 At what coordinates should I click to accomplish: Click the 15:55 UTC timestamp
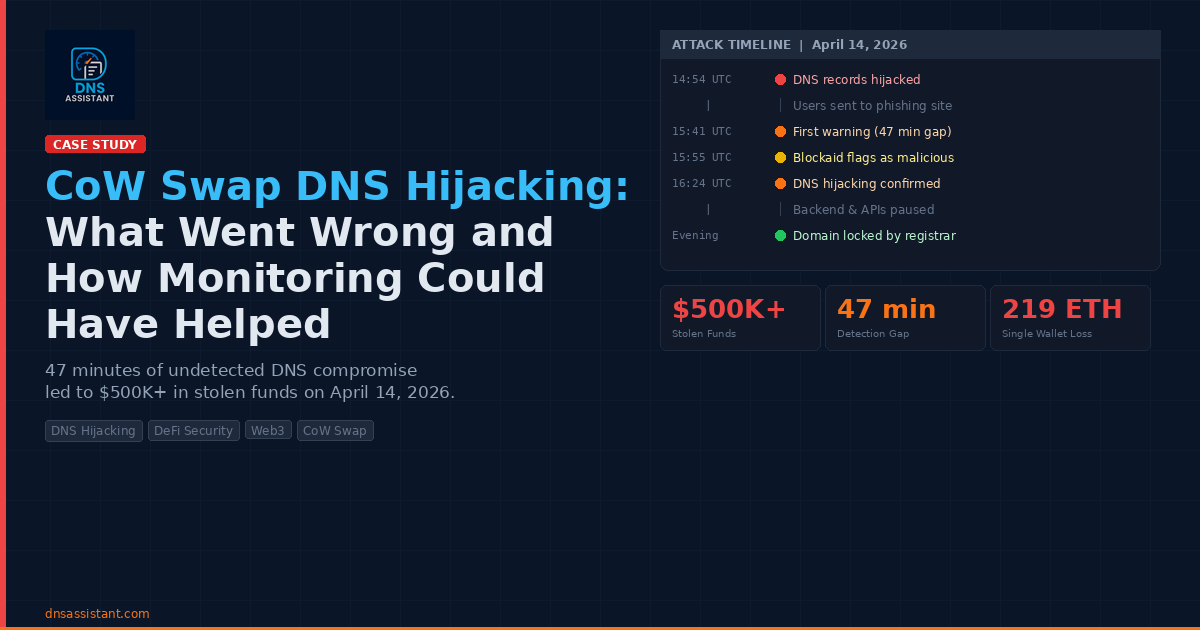click(701, 158)
